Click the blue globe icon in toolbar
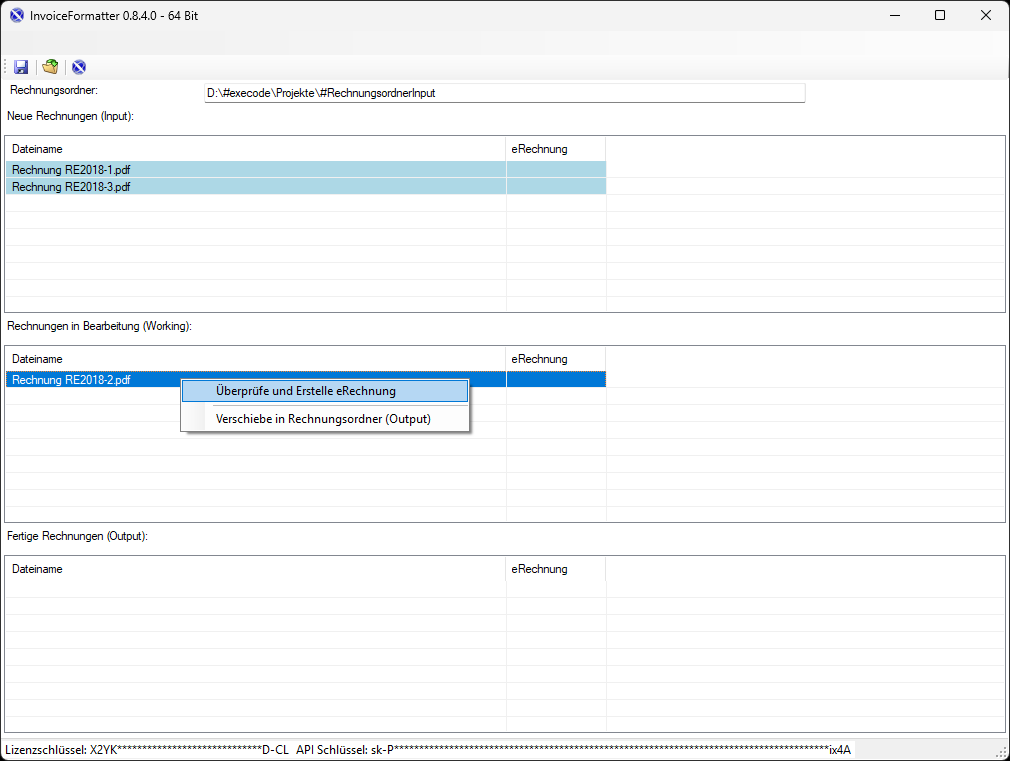The width and height of the screenshot is (1010, 761). 79,67
